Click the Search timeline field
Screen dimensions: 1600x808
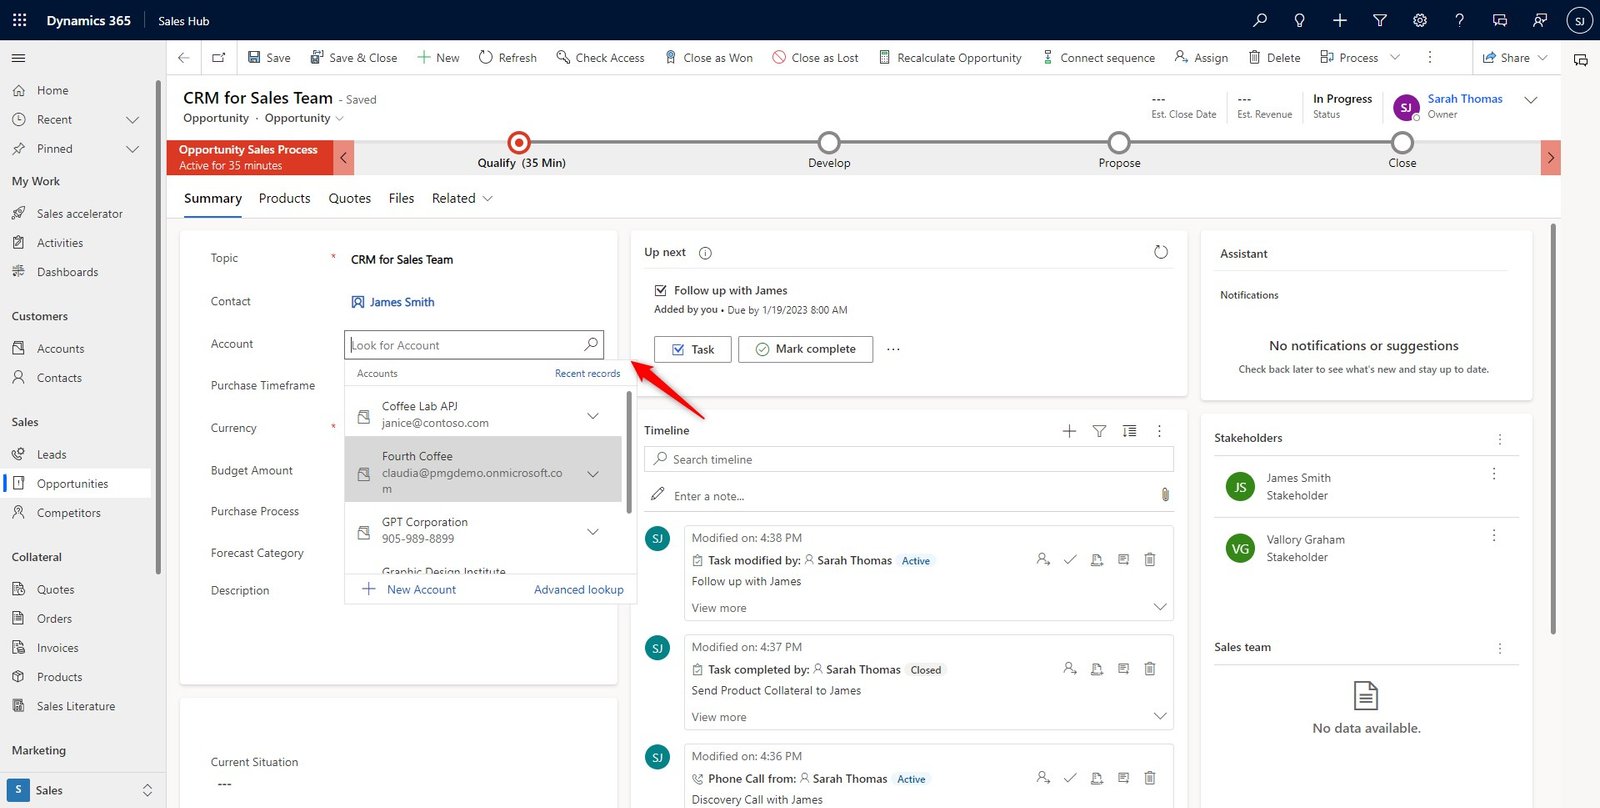pyautogui.click(x=909, y=459)
